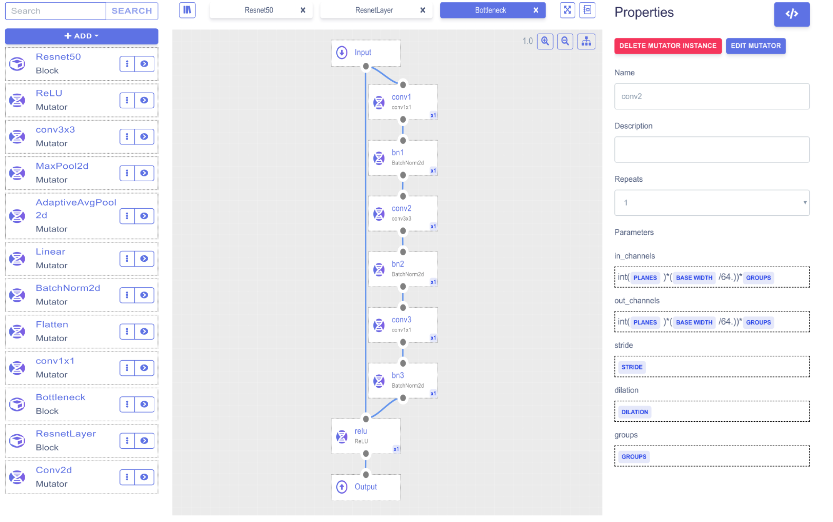Click the Edit Mutator button
Screen dimensions: 833x522
[755, 46]
